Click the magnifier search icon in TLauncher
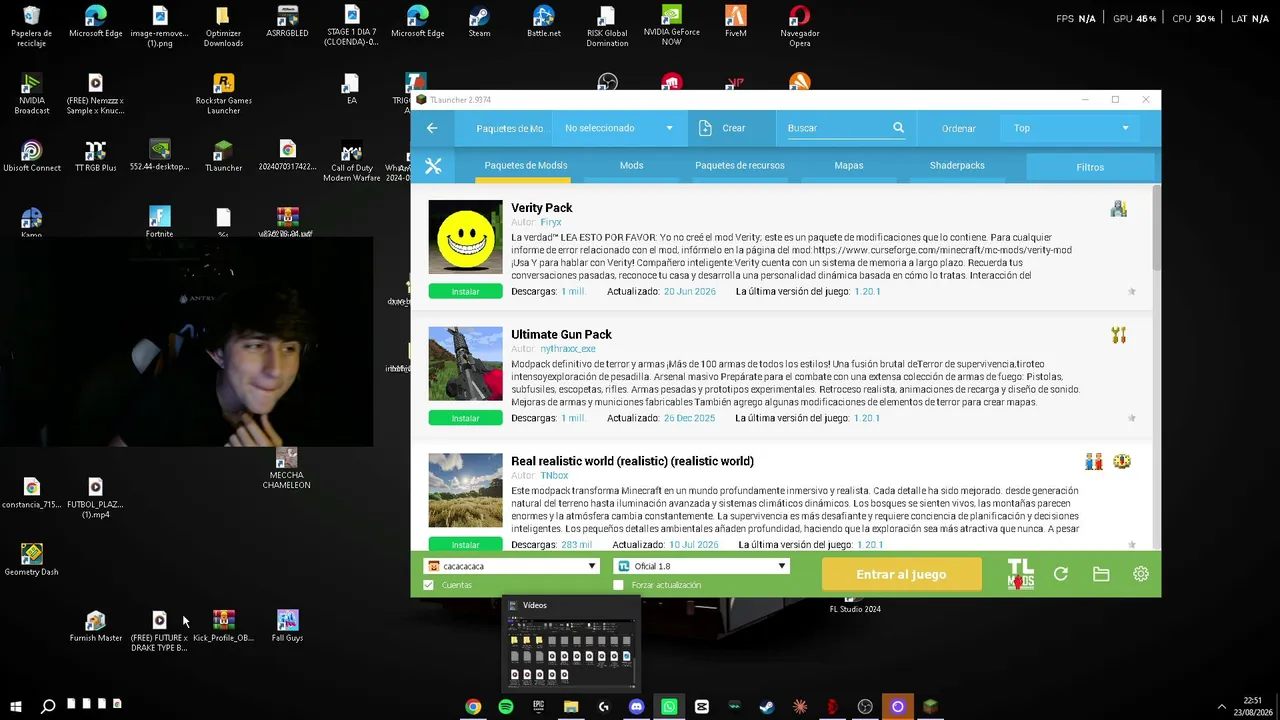This screenshot has height=720, width=1280. pyautogui.click(x=898, y=128)
